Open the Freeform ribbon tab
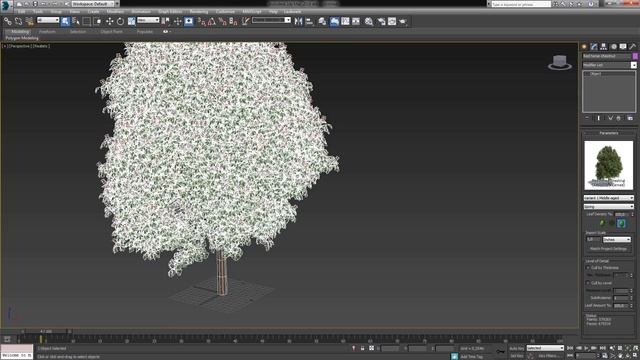 coord(47,32)
